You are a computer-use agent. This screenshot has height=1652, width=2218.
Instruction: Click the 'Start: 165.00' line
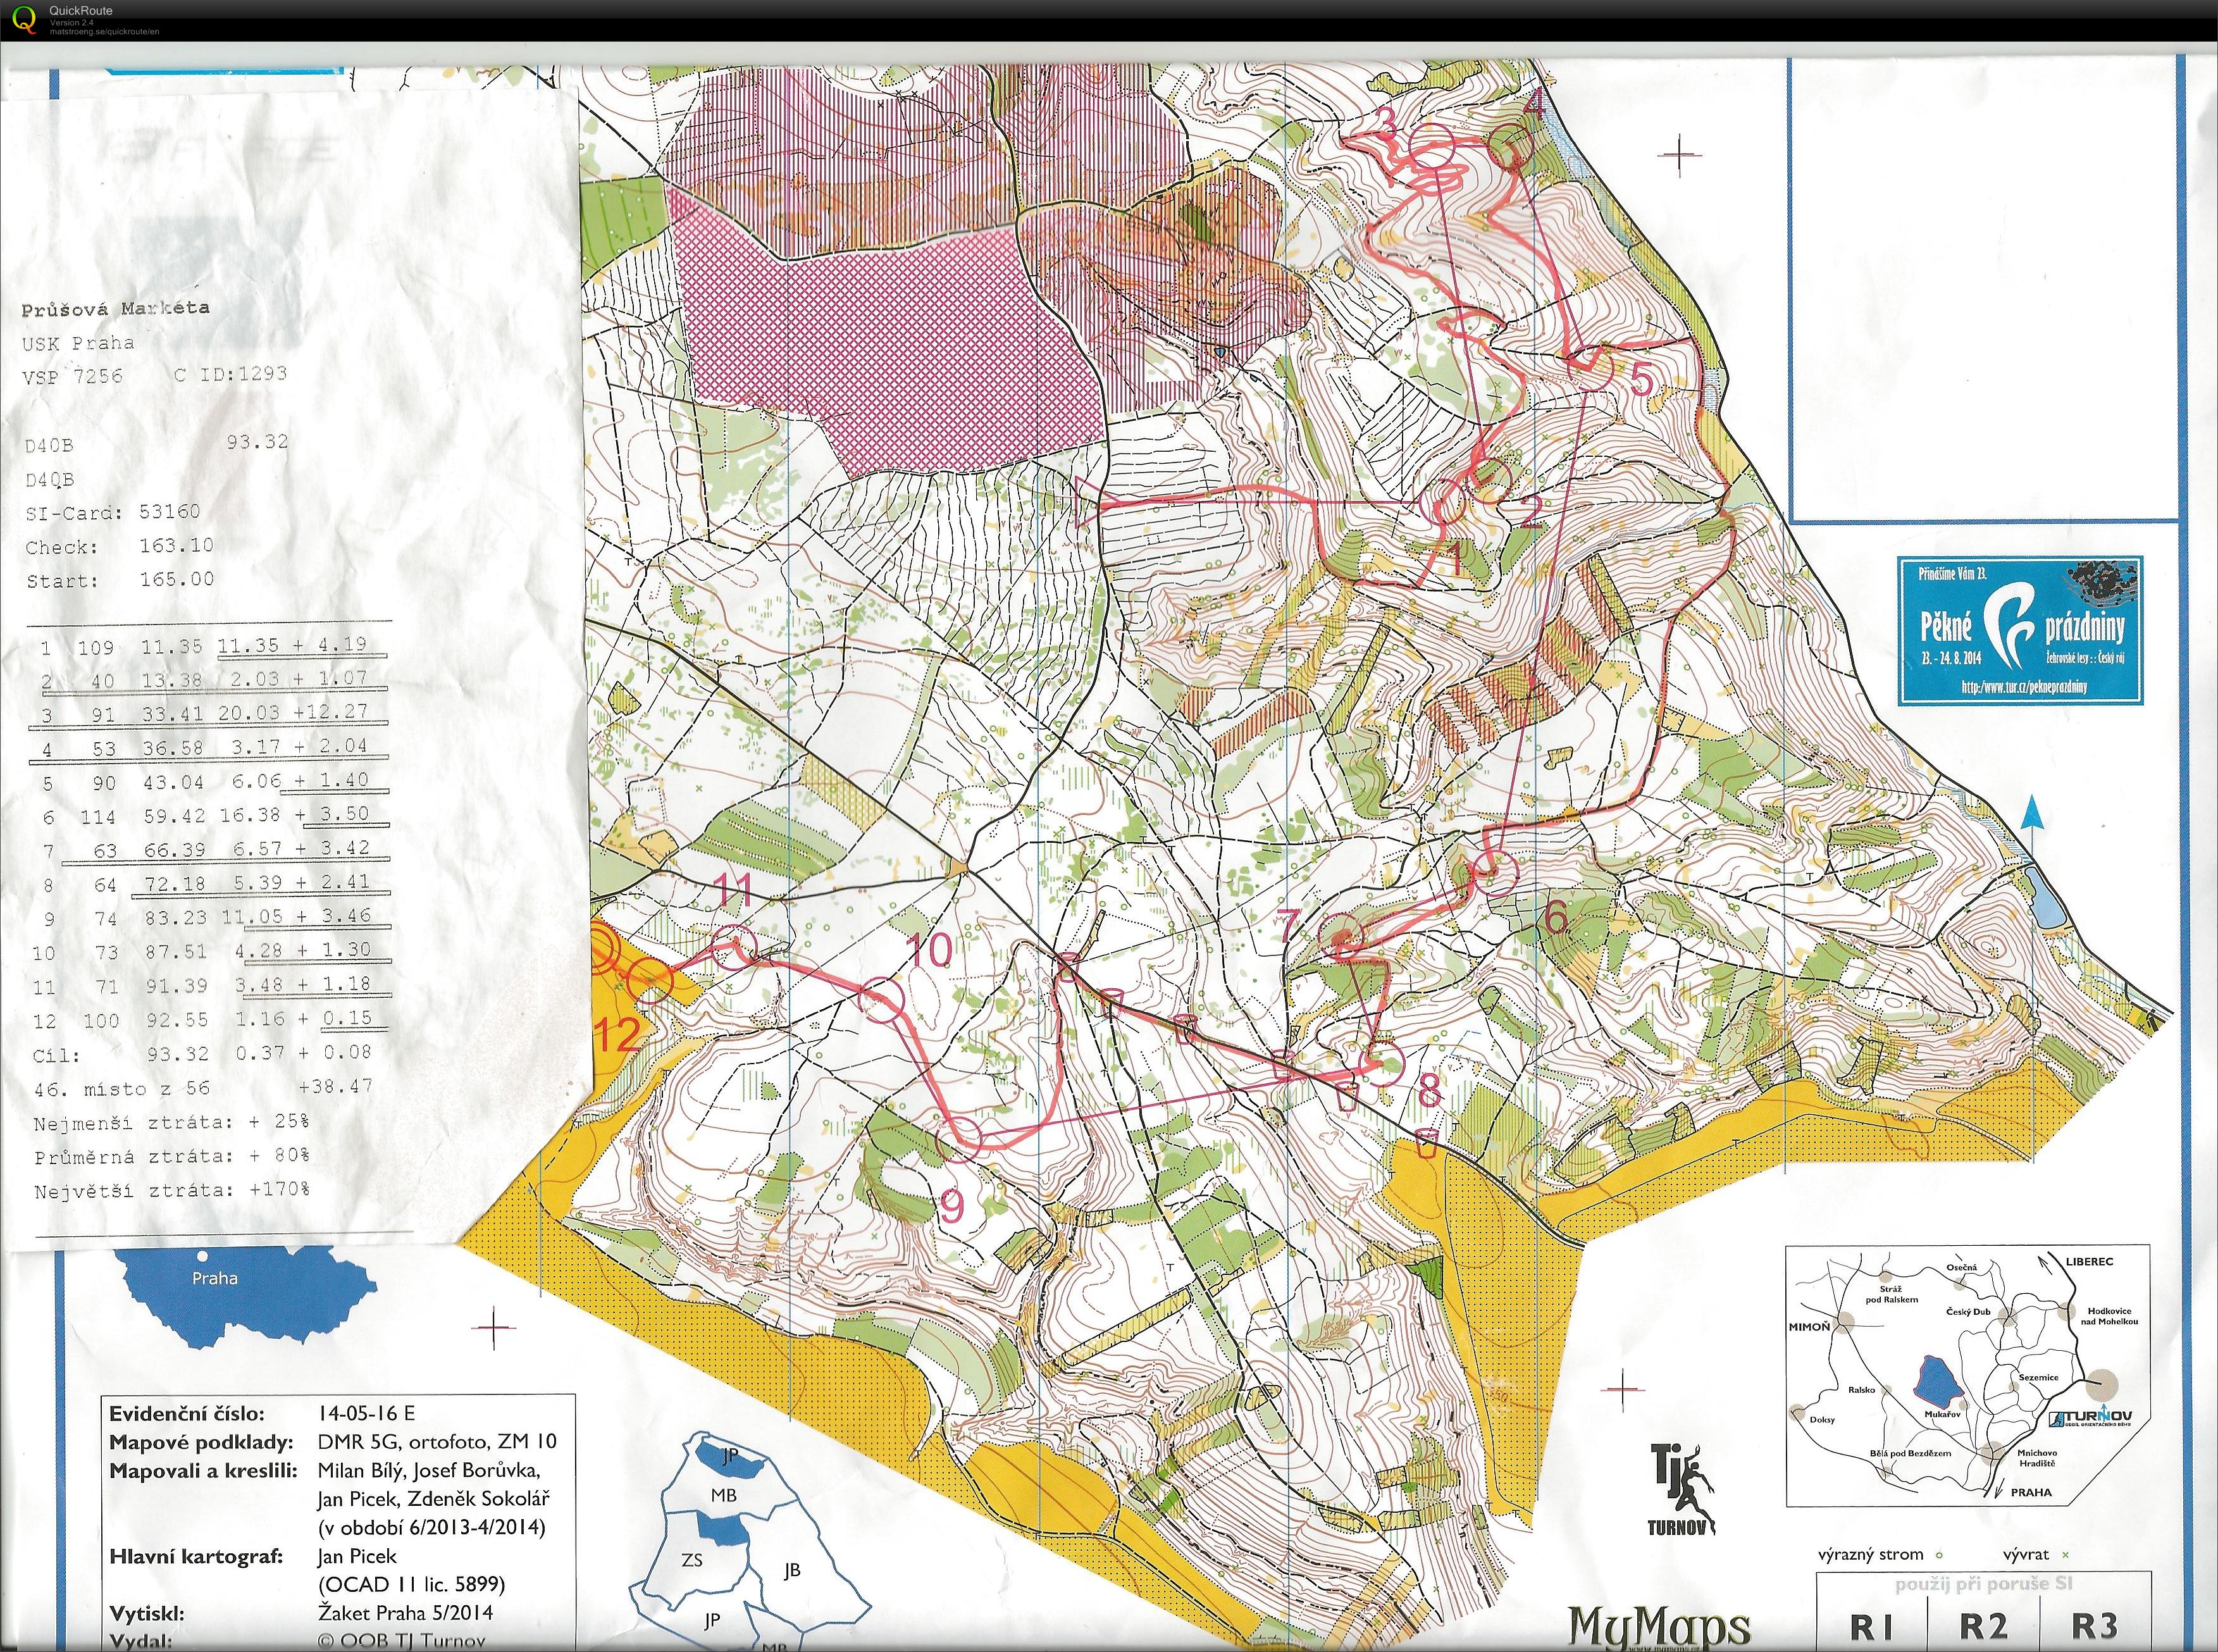119,580
